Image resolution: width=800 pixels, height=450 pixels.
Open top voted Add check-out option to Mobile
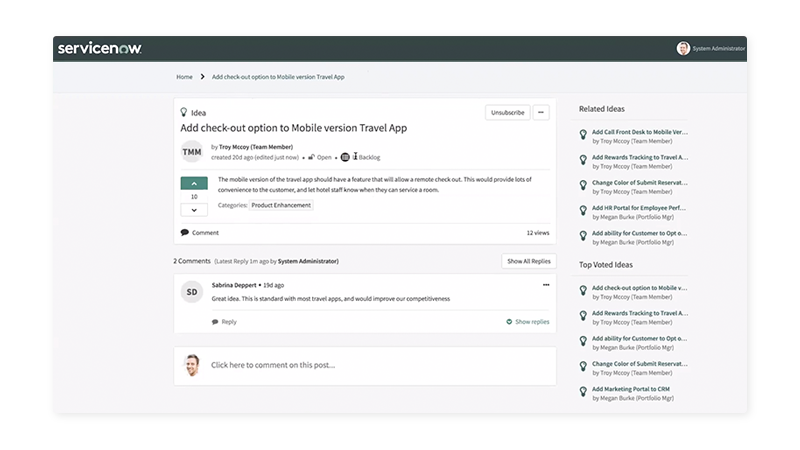coord(639,288)
